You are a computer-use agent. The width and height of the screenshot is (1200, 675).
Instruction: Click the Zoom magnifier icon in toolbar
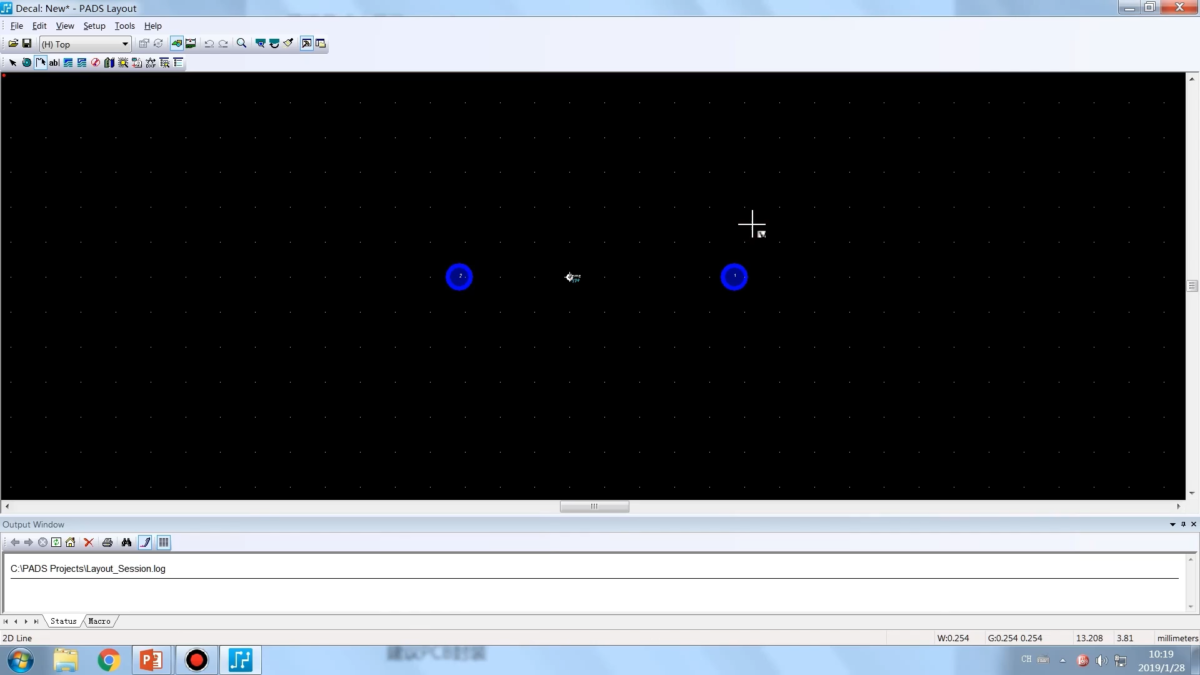(241, 44)
